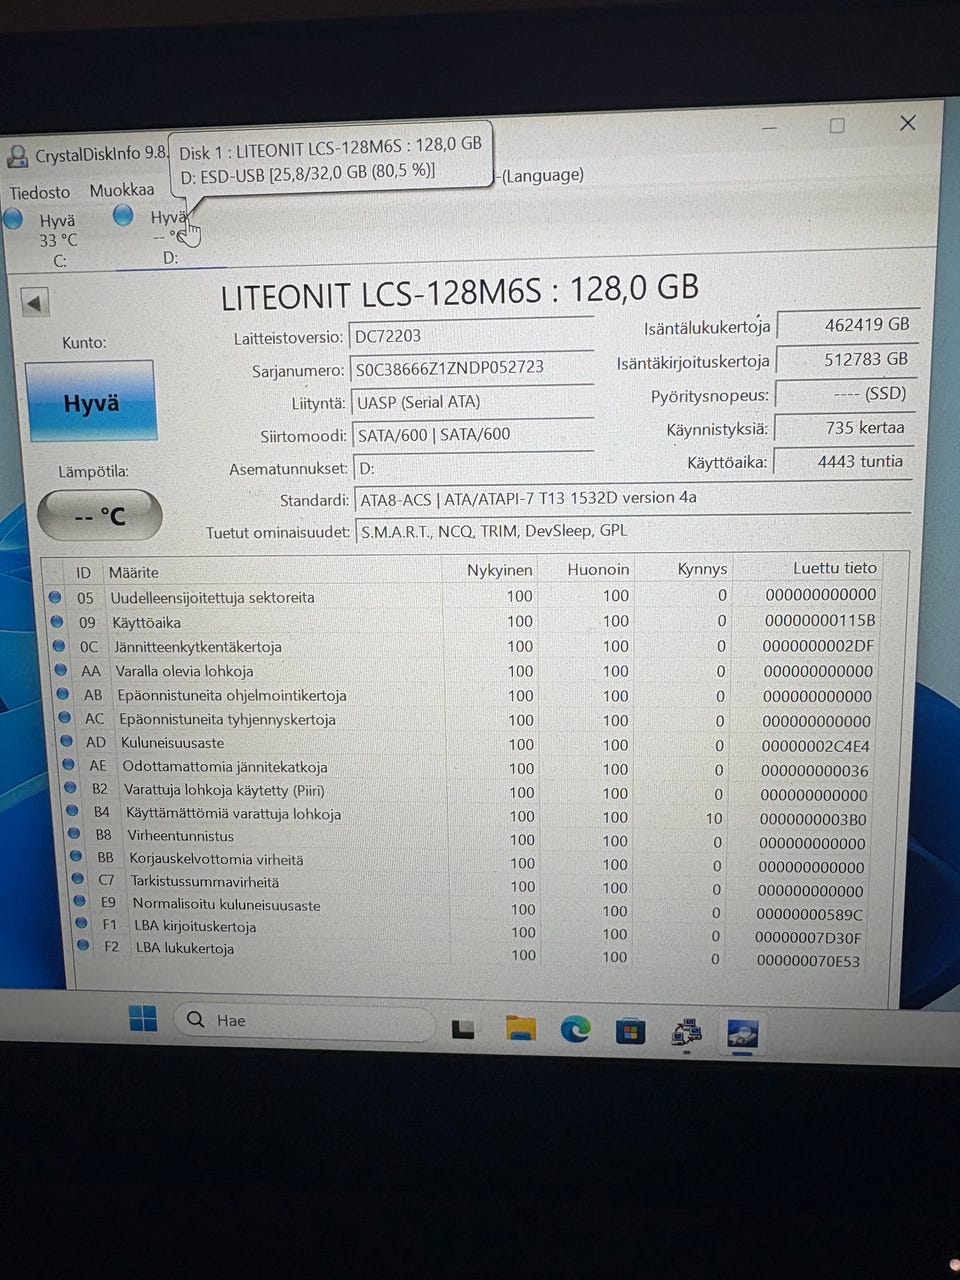
Task: Click the host writes value 512783 GB
Action: 847,360
